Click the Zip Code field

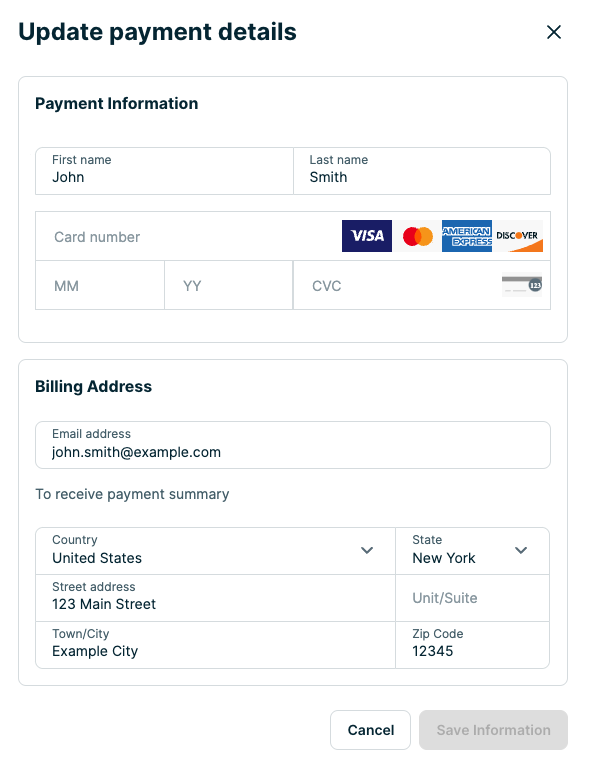pyautogui.click(x=472, y=645)
